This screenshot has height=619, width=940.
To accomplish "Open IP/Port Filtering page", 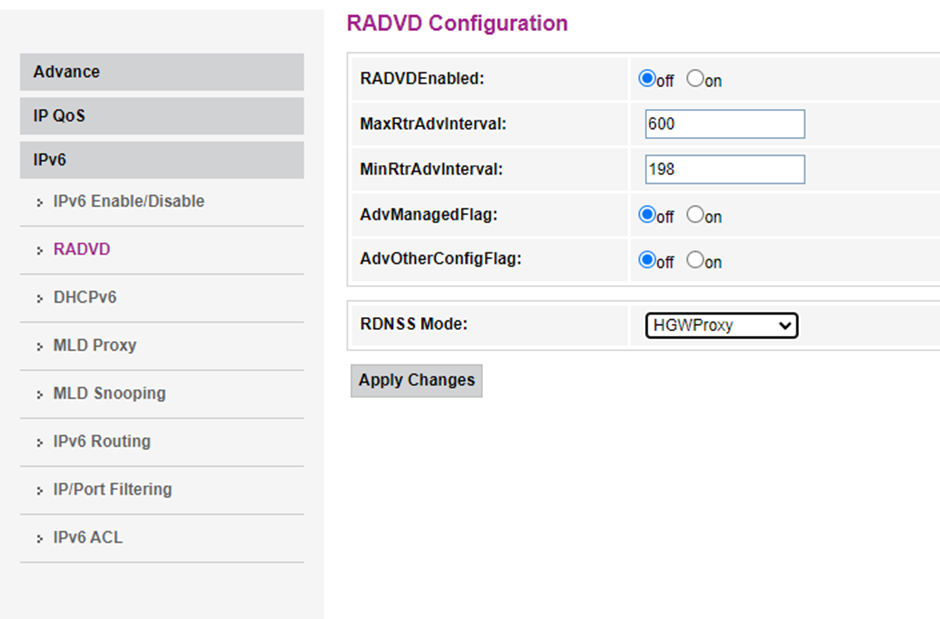I will [112, 489].
